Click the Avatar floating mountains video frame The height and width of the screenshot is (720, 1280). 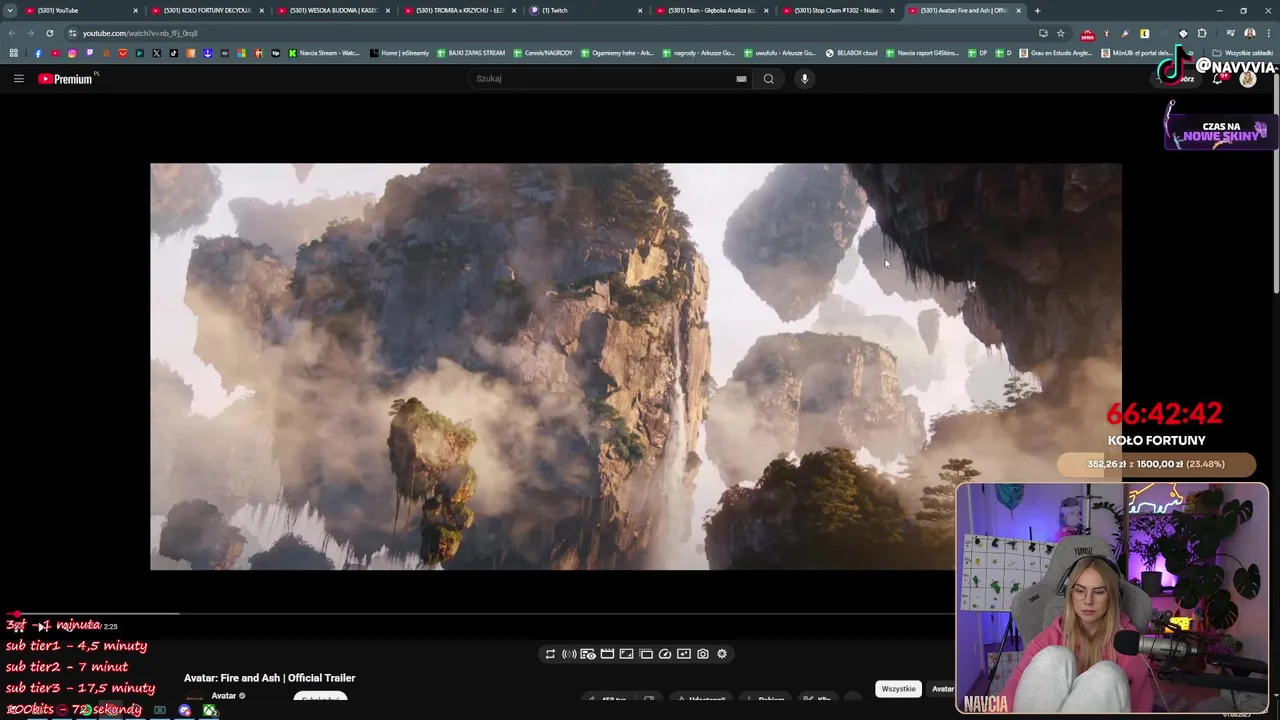coord(636,366)
